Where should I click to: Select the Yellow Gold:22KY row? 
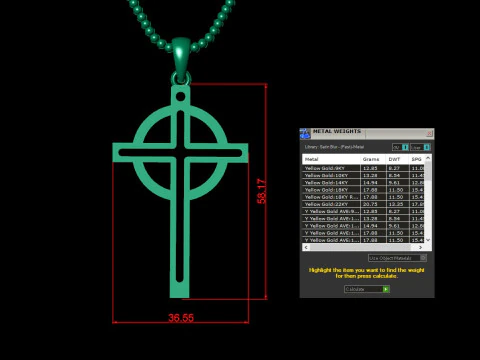pos(363,204)
